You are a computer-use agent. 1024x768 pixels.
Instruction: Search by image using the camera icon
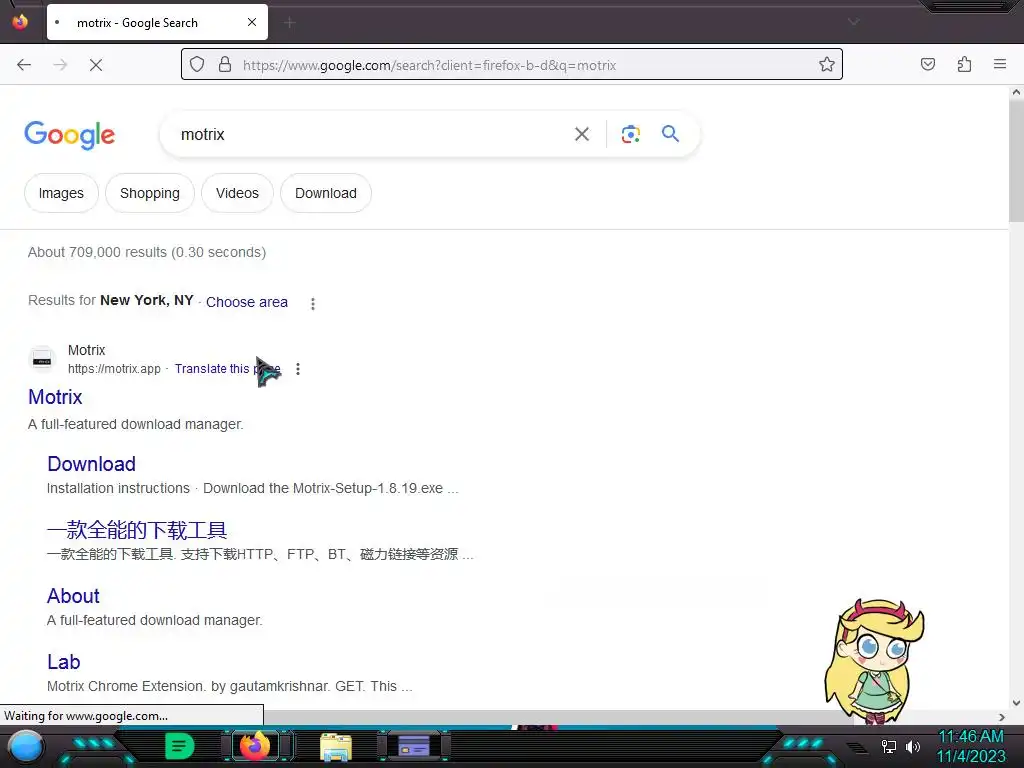click(x=630, y=135)
